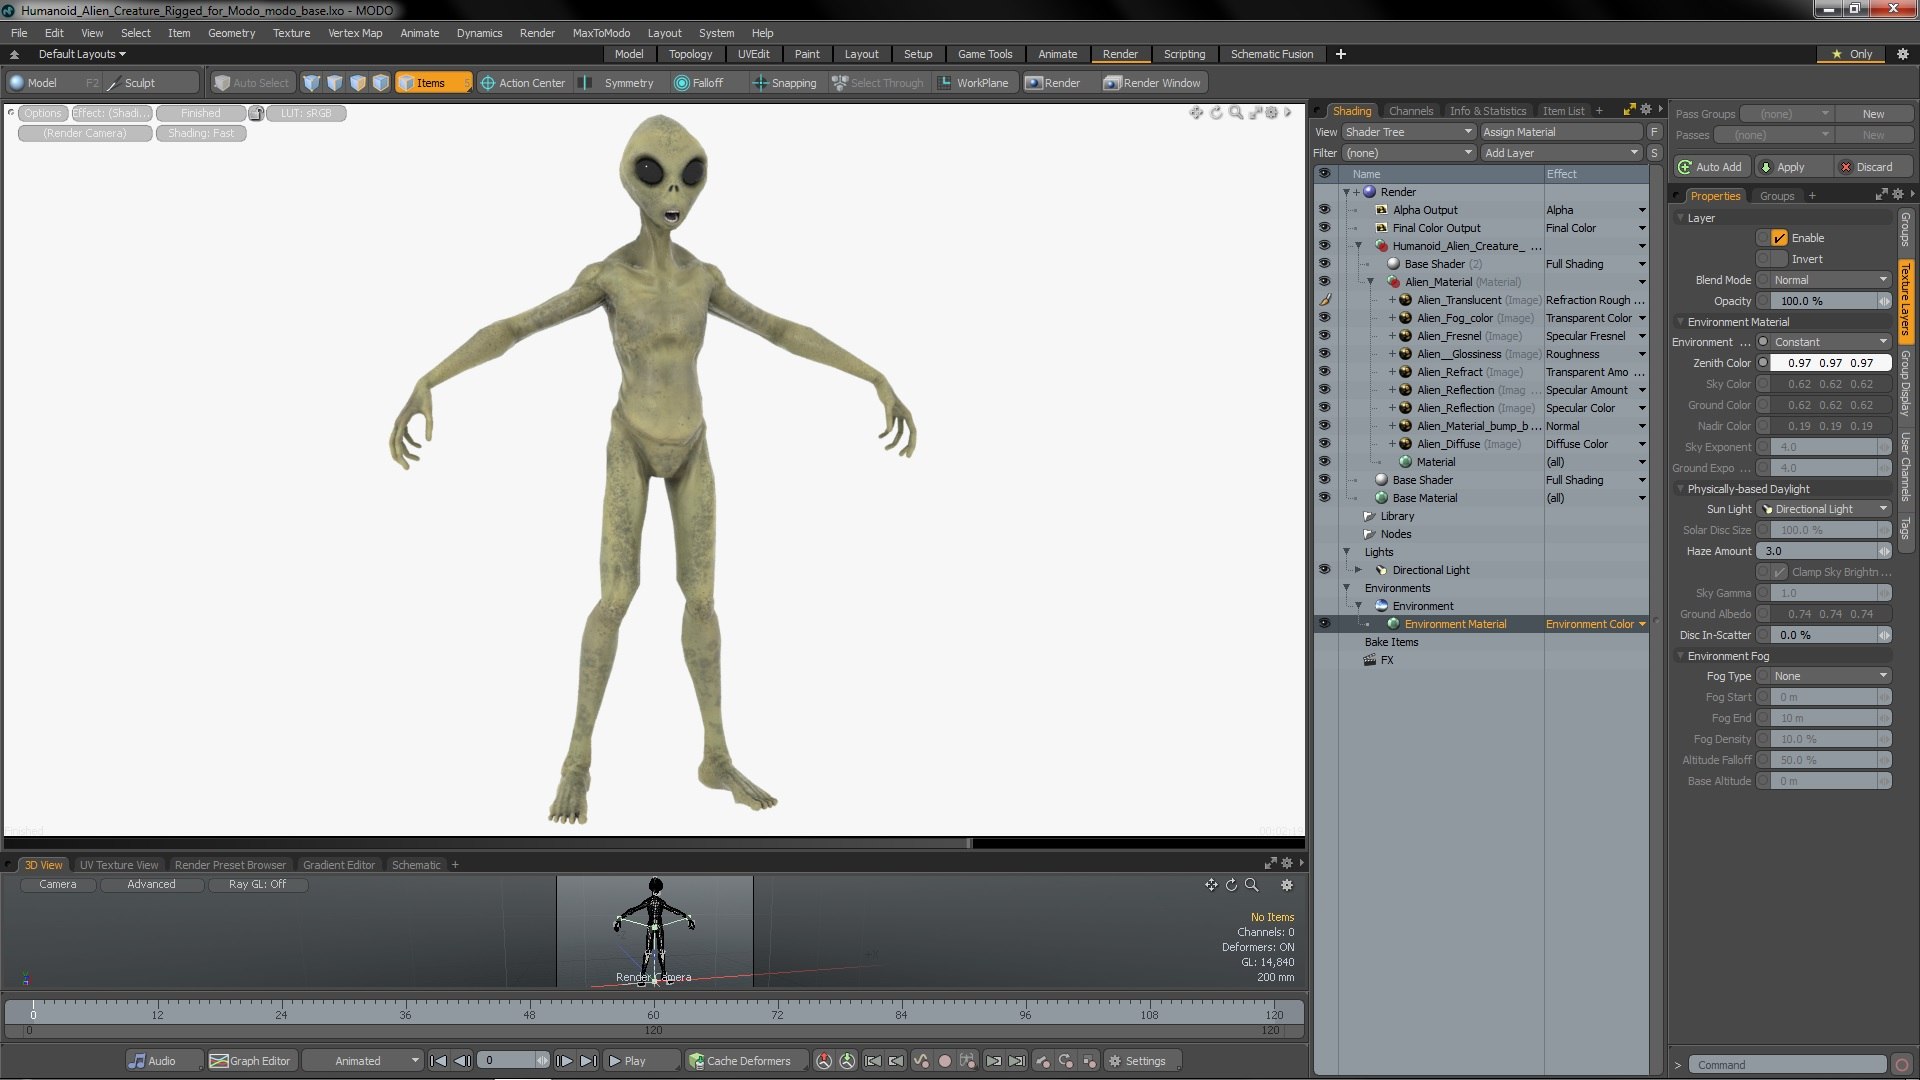Viewport: 1920px width, 1080px height.
Task: Collapse the Alien_Material tree group
Action: [x=1370, y=282]
